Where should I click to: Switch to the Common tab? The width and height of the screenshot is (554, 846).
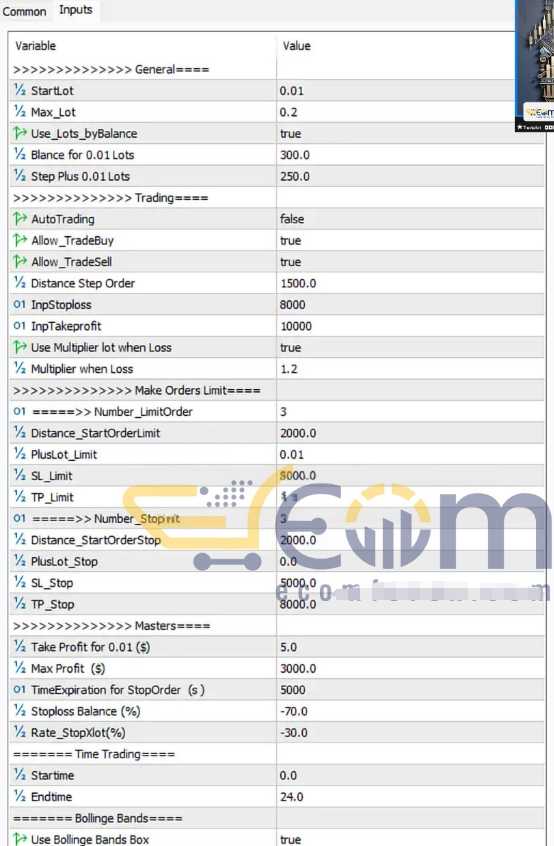coord(24,11)
